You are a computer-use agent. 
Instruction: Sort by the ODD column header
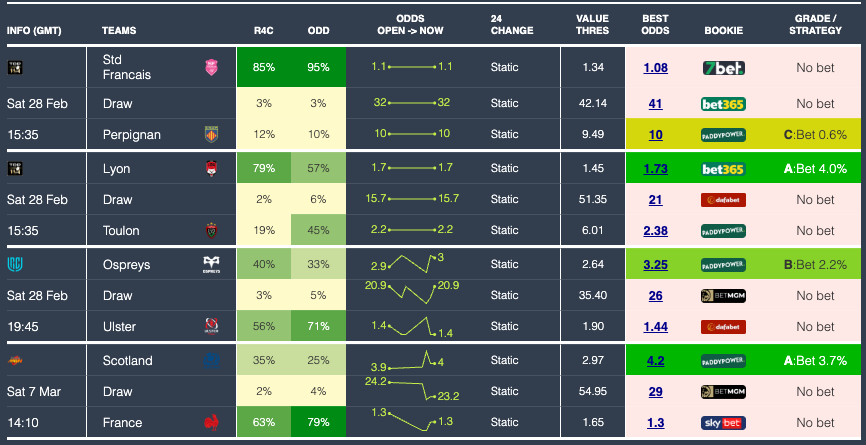[318, 31]
